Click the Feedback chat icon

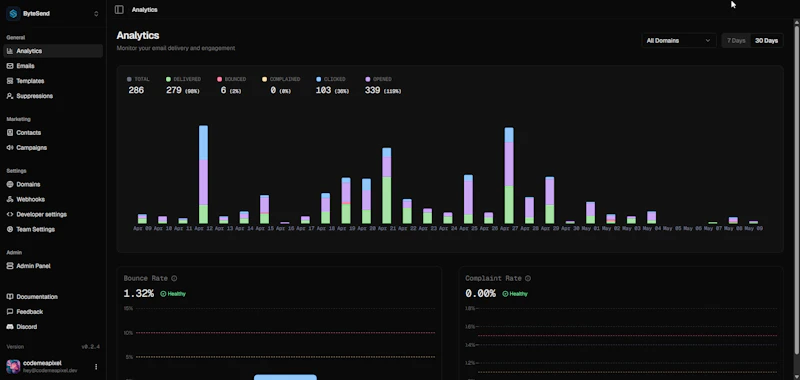click(x=10, y=312)
